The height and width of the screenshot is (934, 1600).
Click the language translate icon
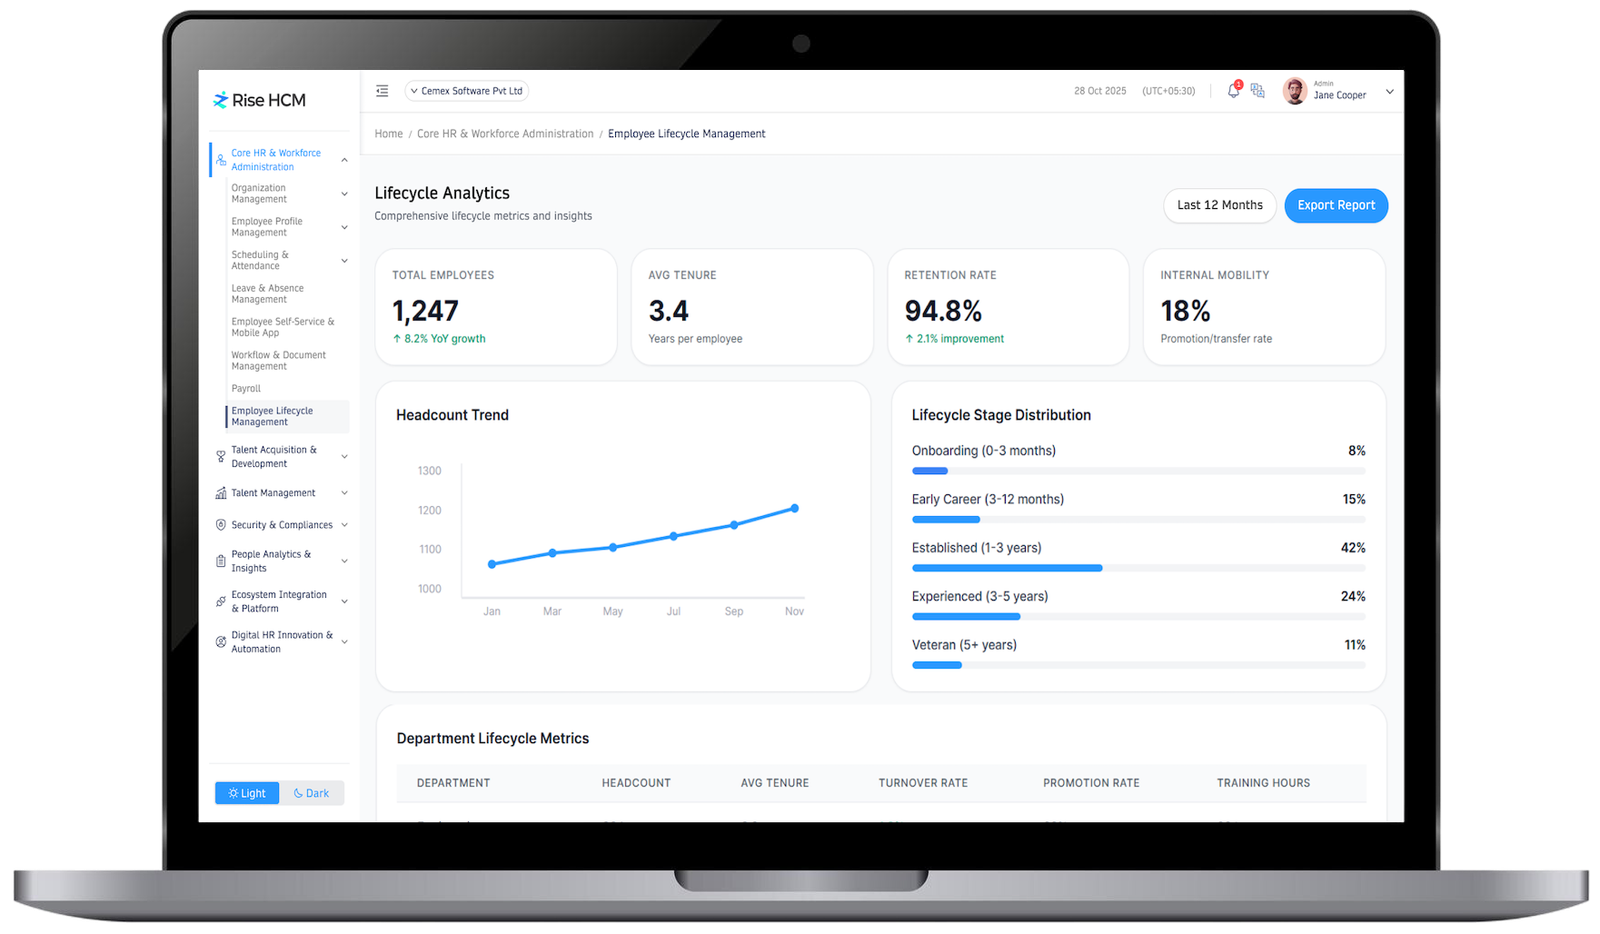click(x=1257, y=91)
